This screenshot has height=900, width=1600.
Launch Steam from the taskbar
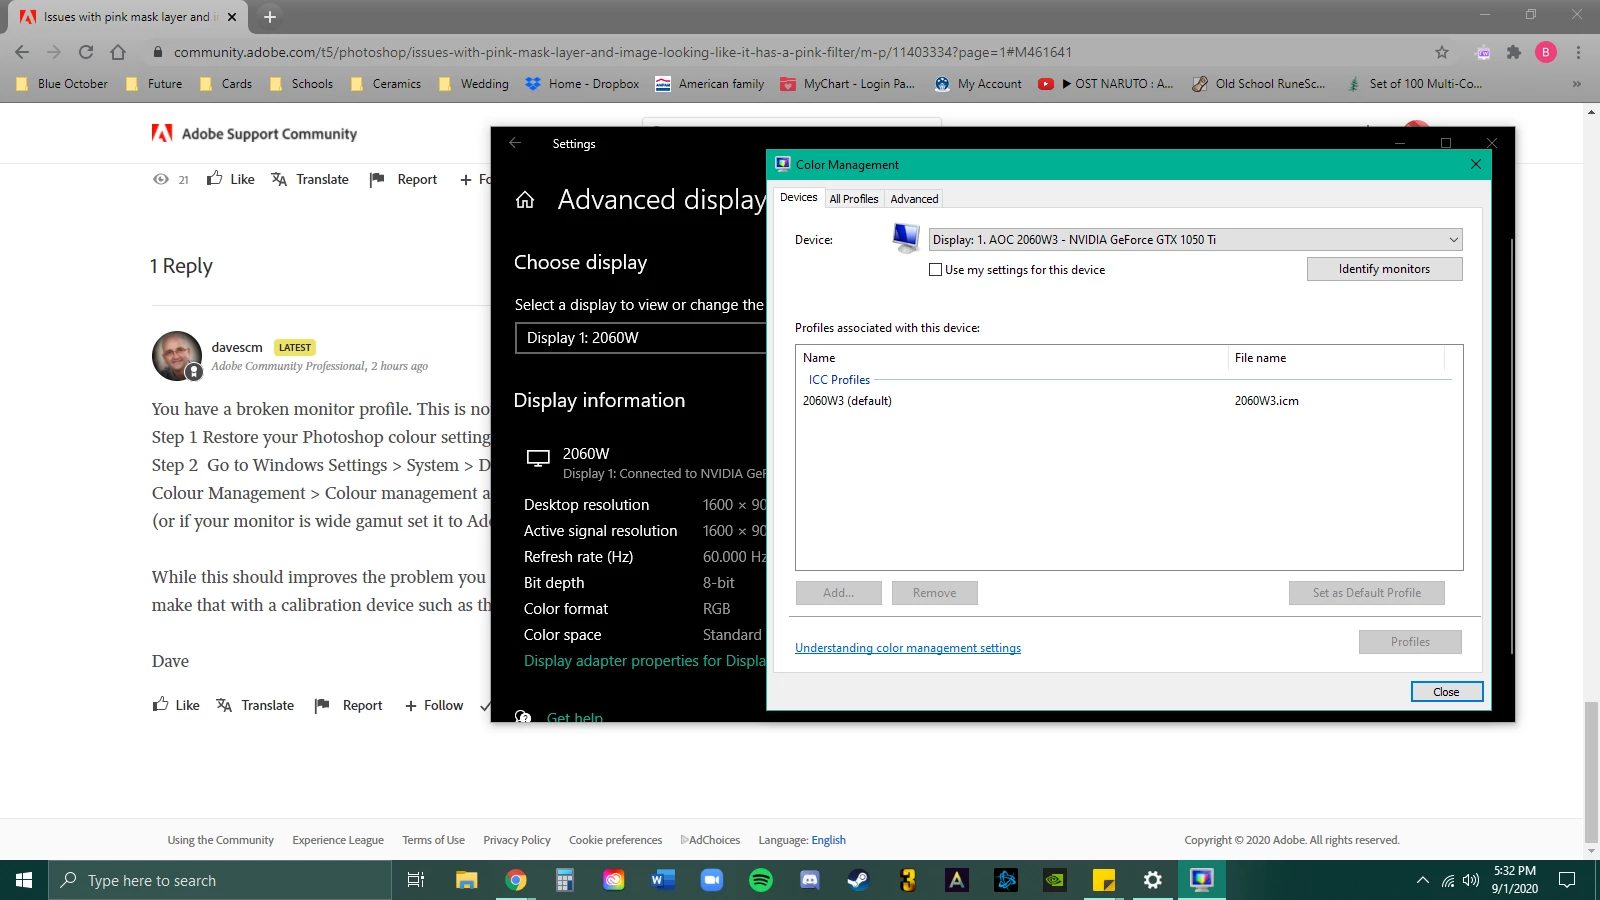point(858,880)
